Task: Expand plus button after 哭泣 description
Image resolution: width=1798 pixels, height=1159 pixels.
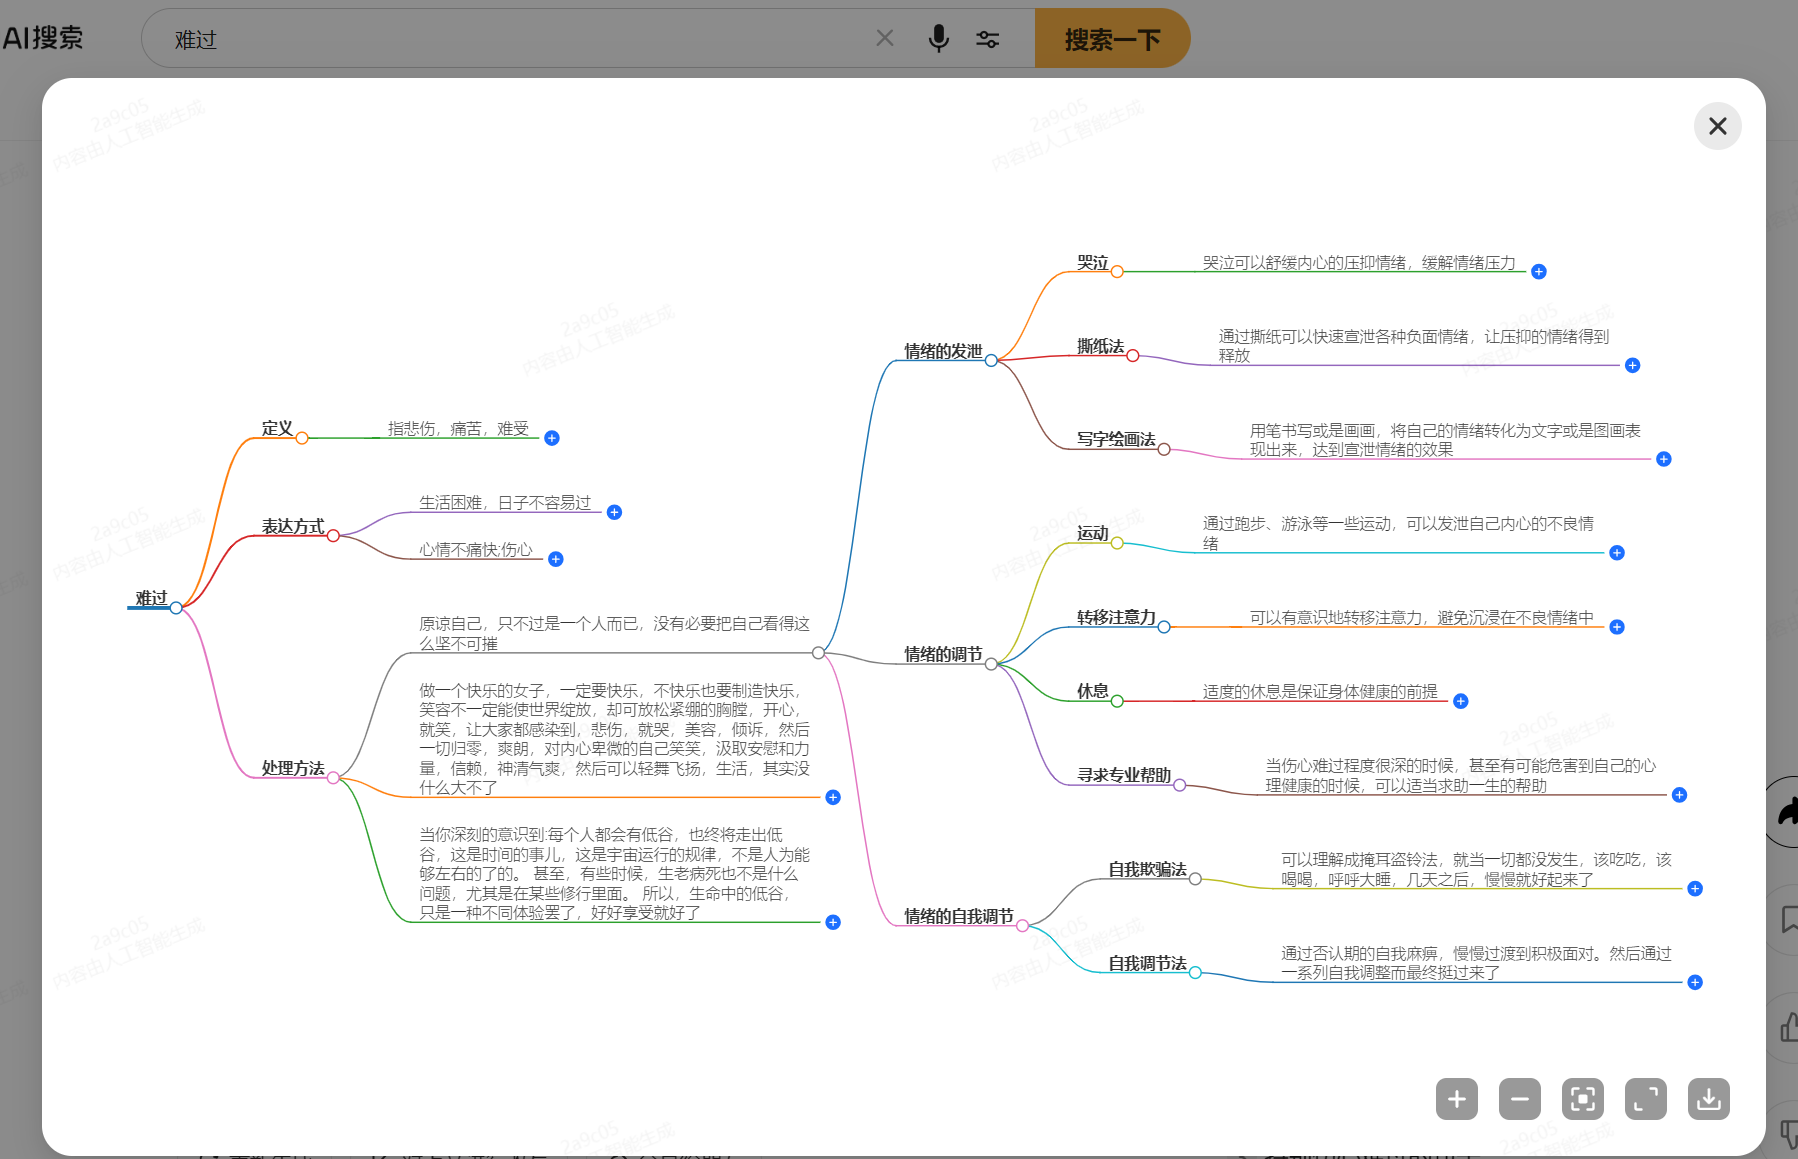Action: [1539, 272]
